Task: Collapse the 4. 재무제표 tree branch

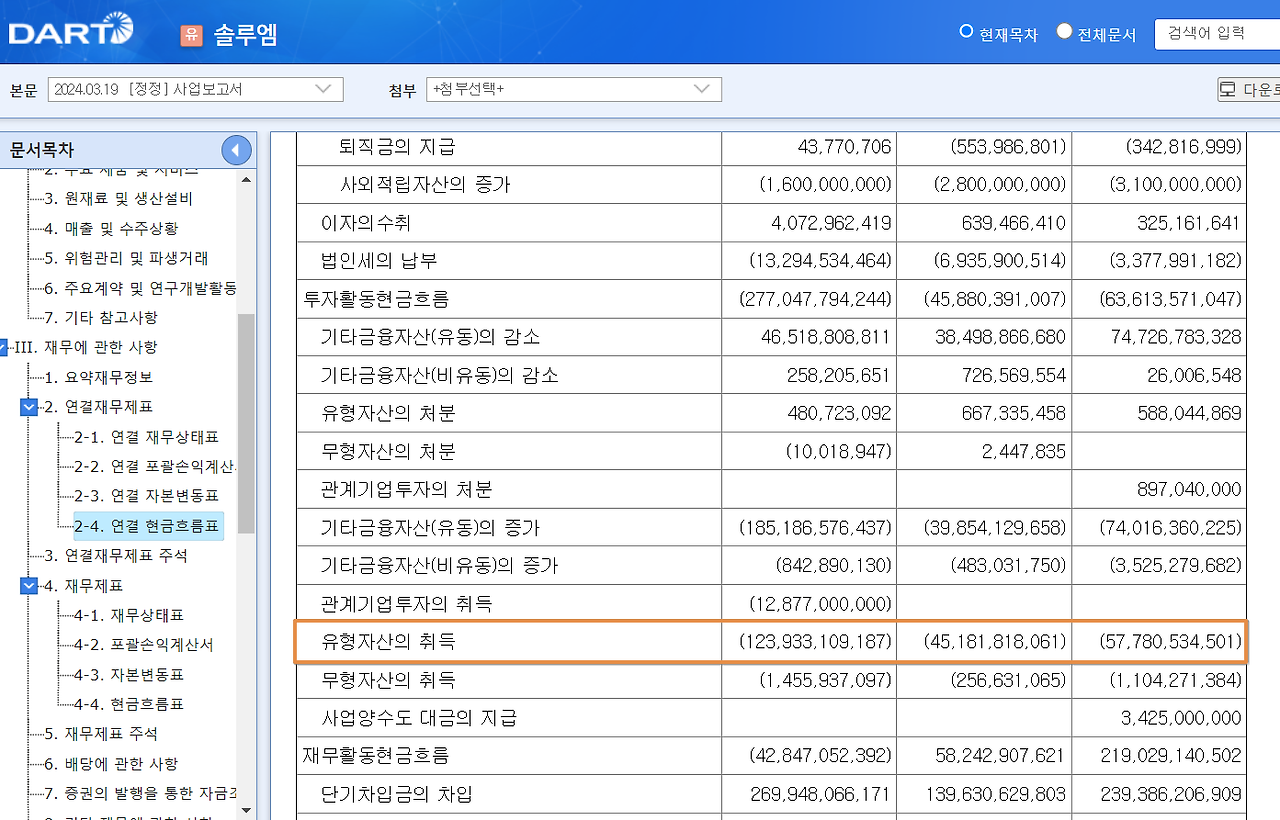Action: click(x=29, y=587)
